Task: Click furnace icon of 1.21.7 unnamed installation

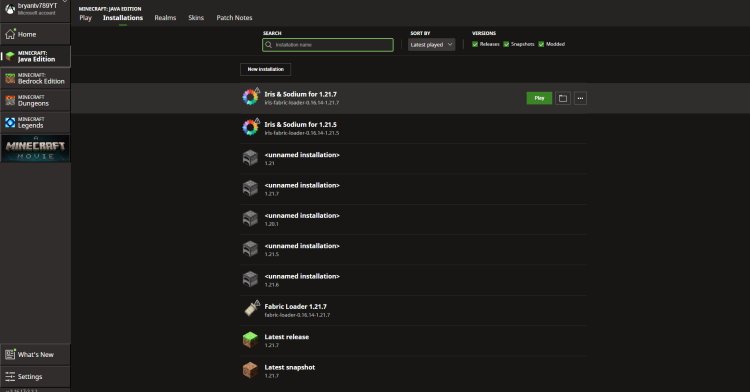Action: tap(250, 188)
